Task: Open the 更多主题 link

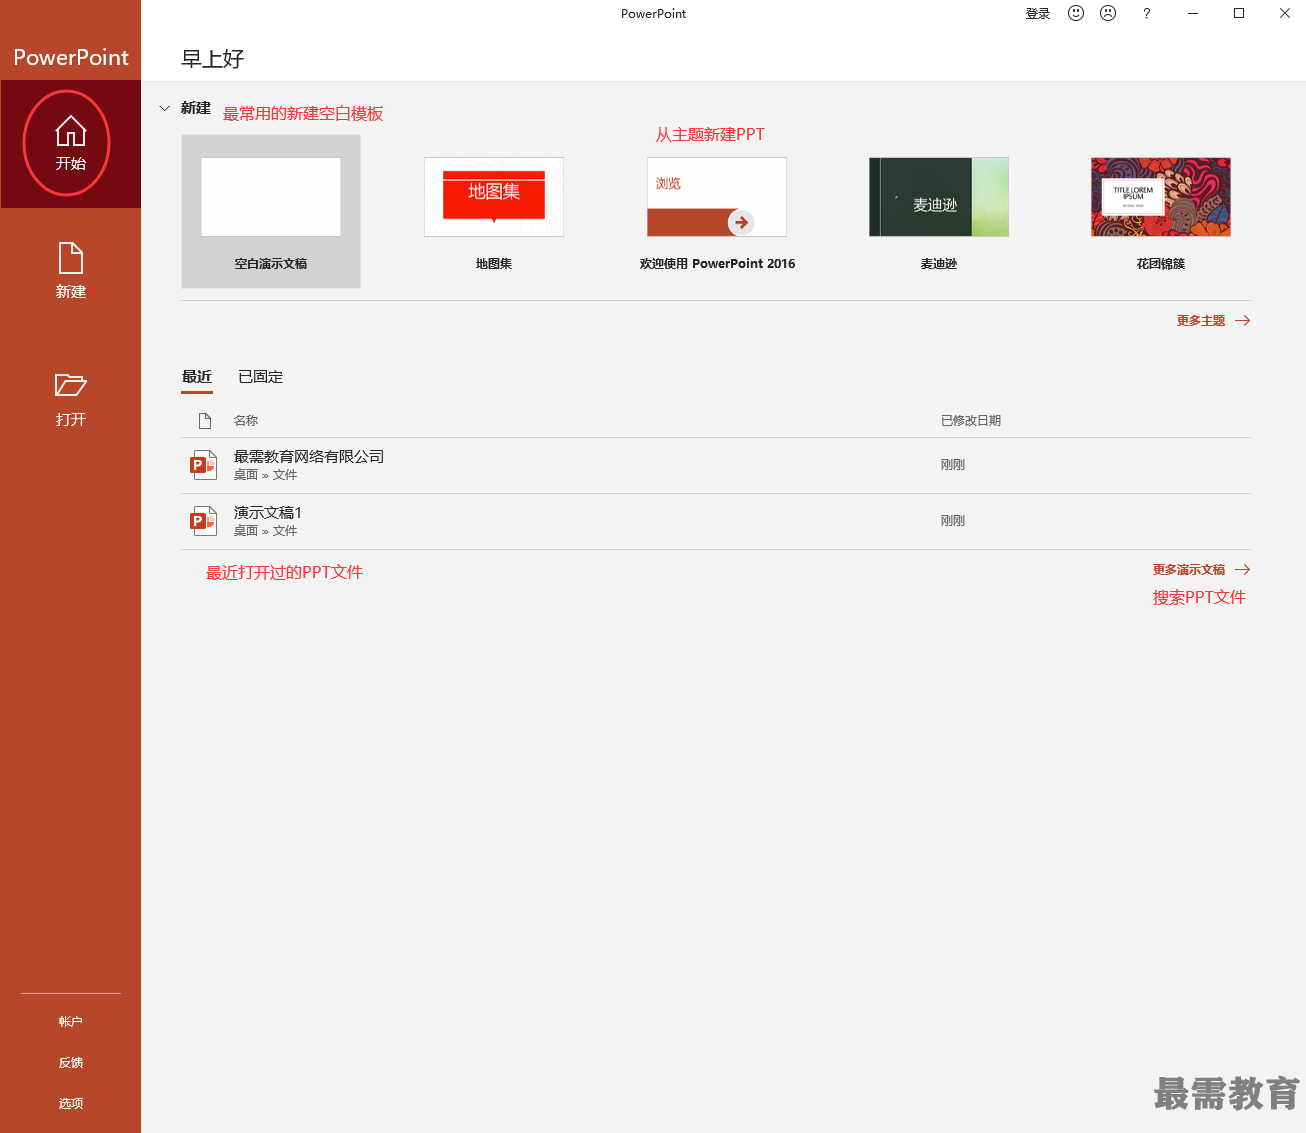Action: point(1201,321)
